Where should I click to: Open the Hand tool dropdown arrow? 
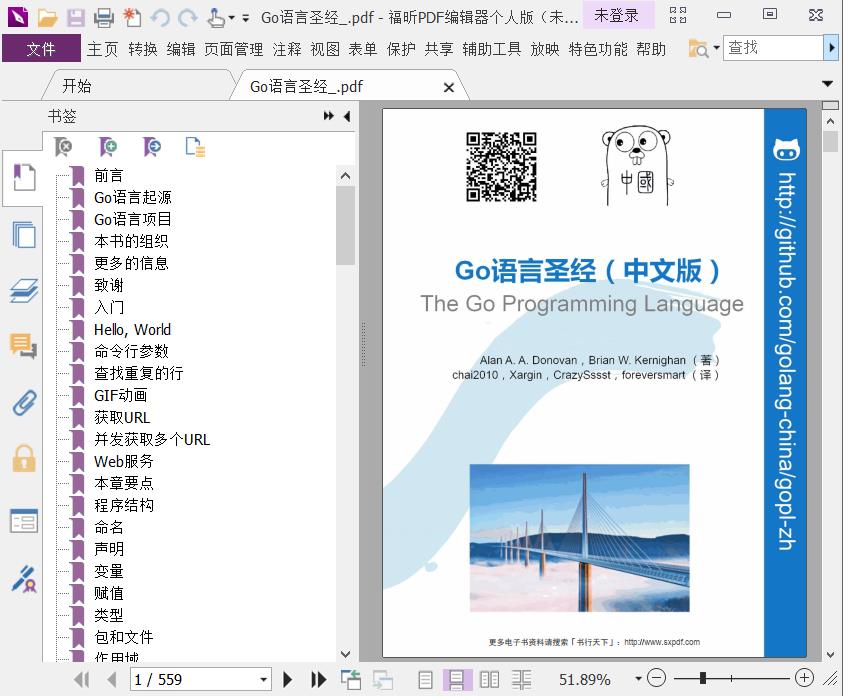231,18
